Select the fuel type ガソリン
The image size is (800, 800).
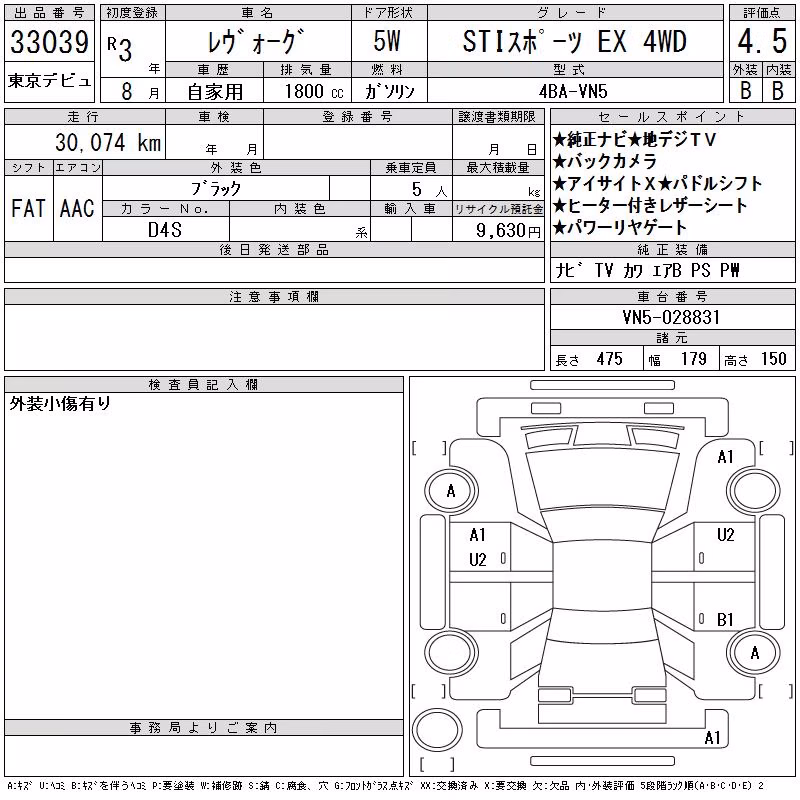click(389, 91)
